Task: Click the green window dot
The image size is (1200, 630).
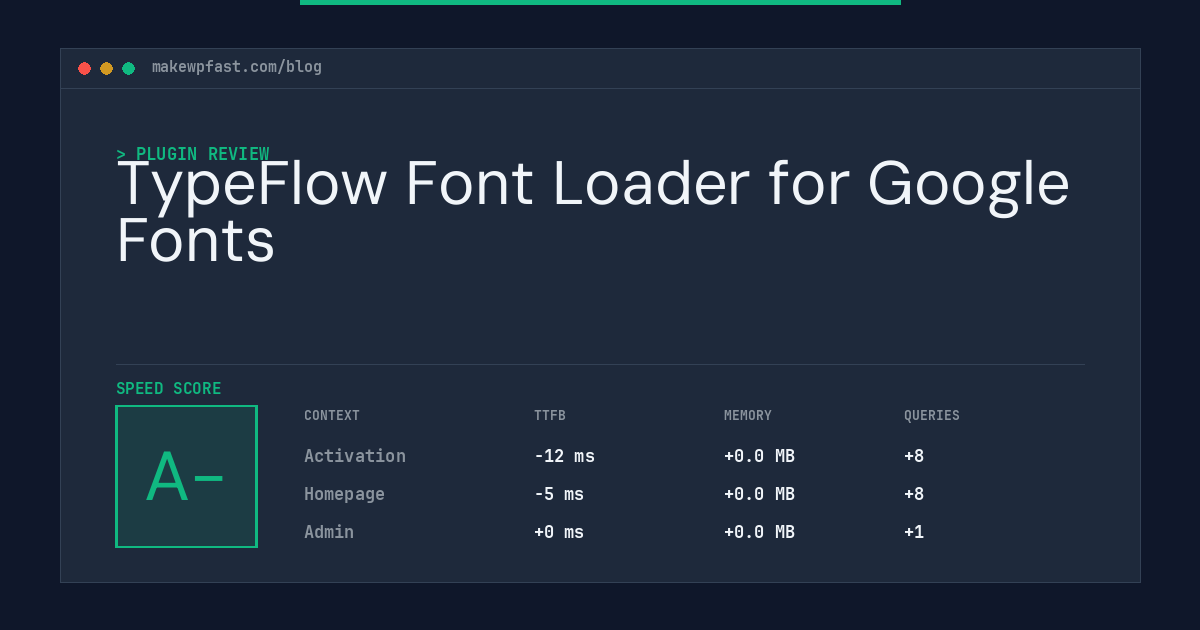Action: coord(128,68)
